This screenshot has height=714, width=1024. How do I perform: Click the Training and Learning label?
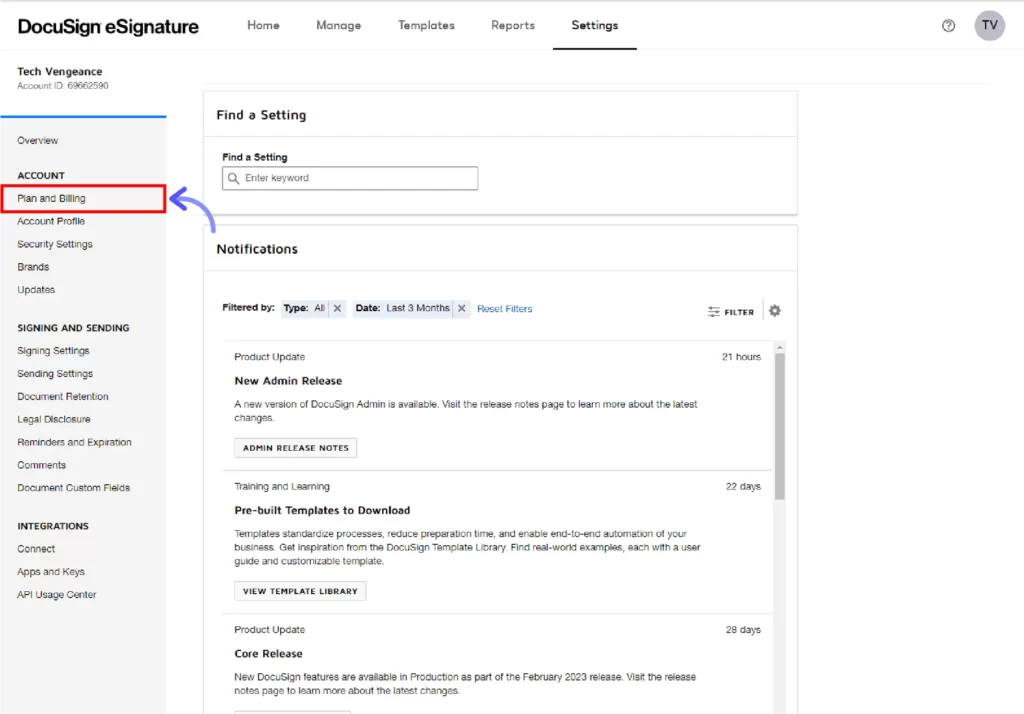[x=282, y=487]
